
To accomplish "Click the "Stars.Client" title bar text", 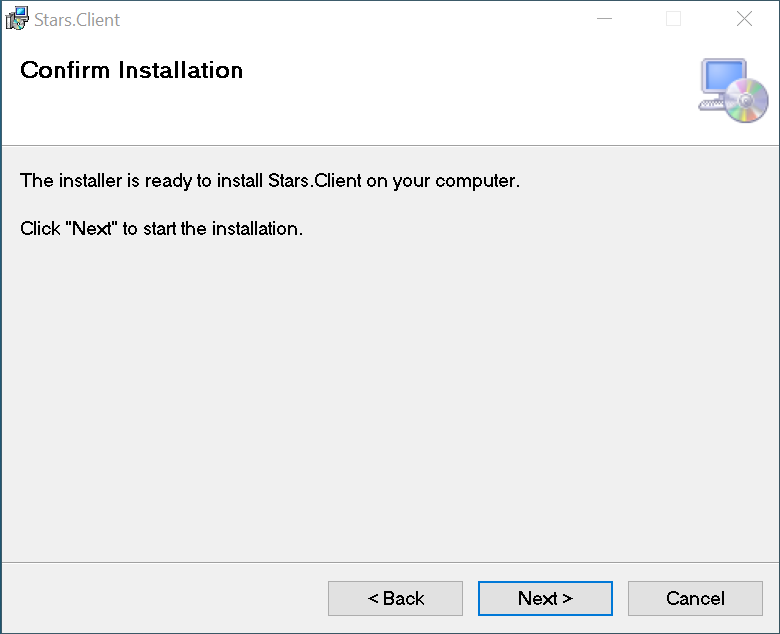I will (77, 20).
